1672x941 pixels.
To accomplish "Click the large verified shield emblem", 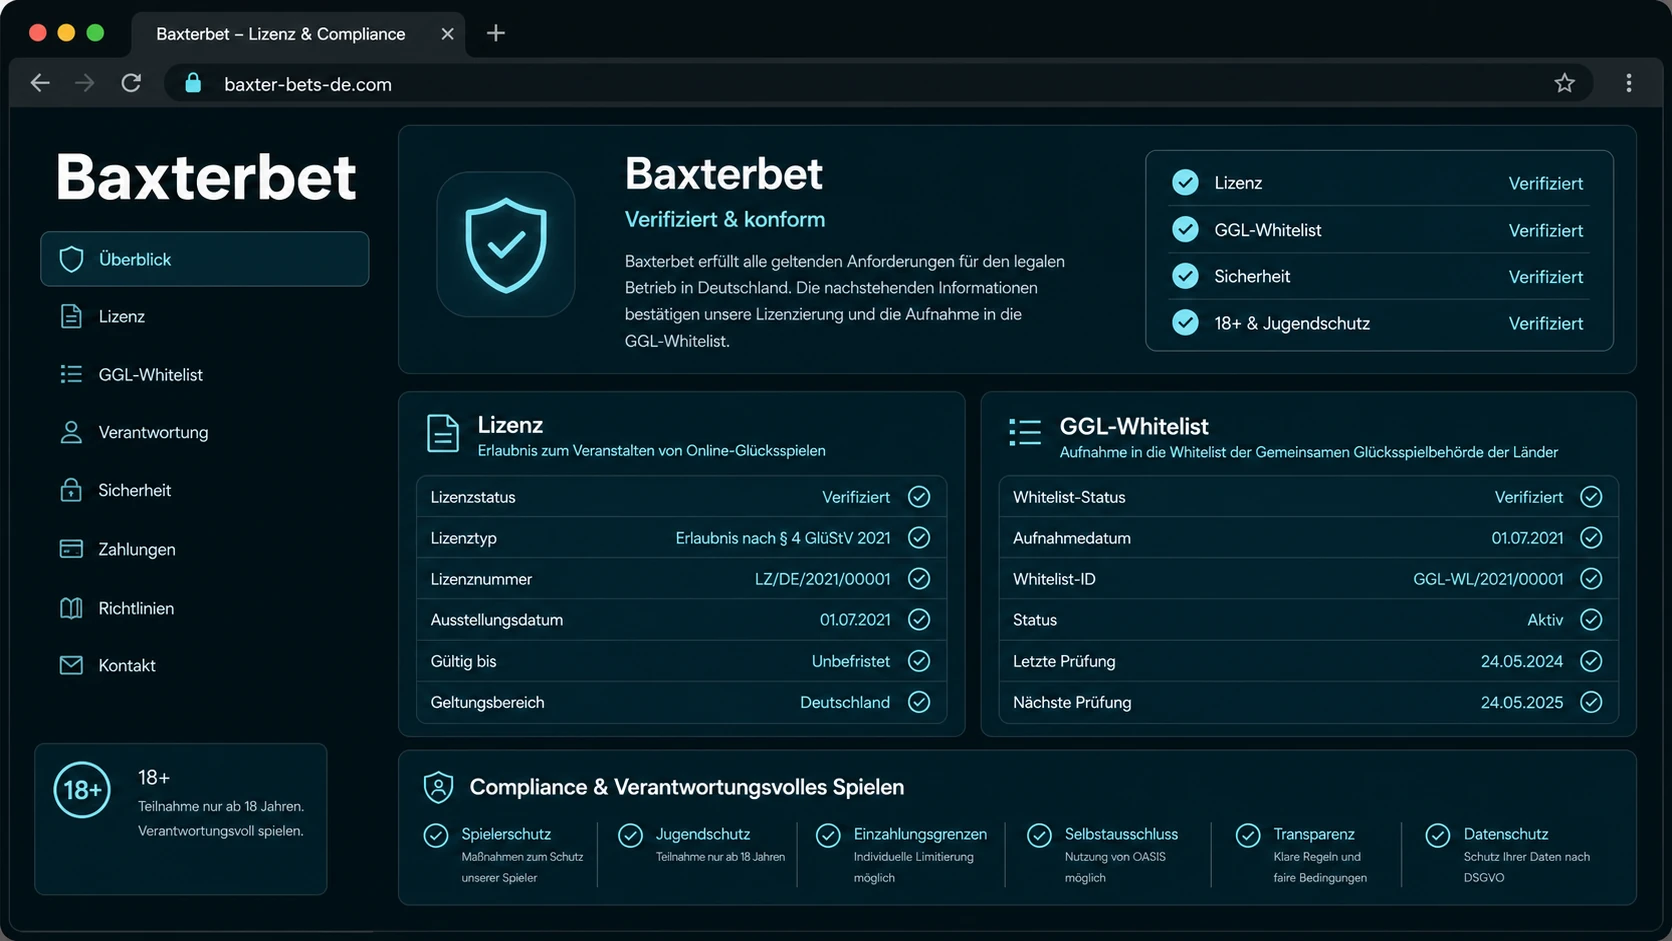I will [506, 244].
